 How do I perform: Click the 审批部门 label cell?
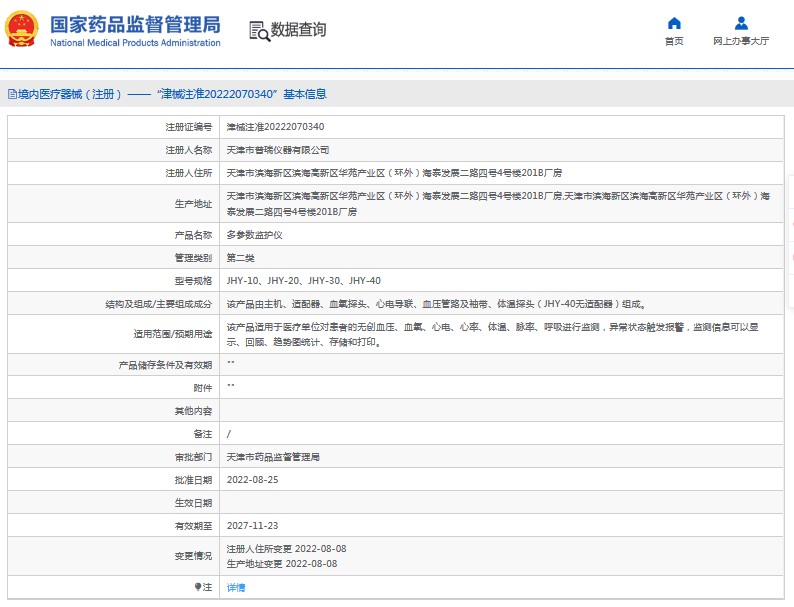pos(113,457)
